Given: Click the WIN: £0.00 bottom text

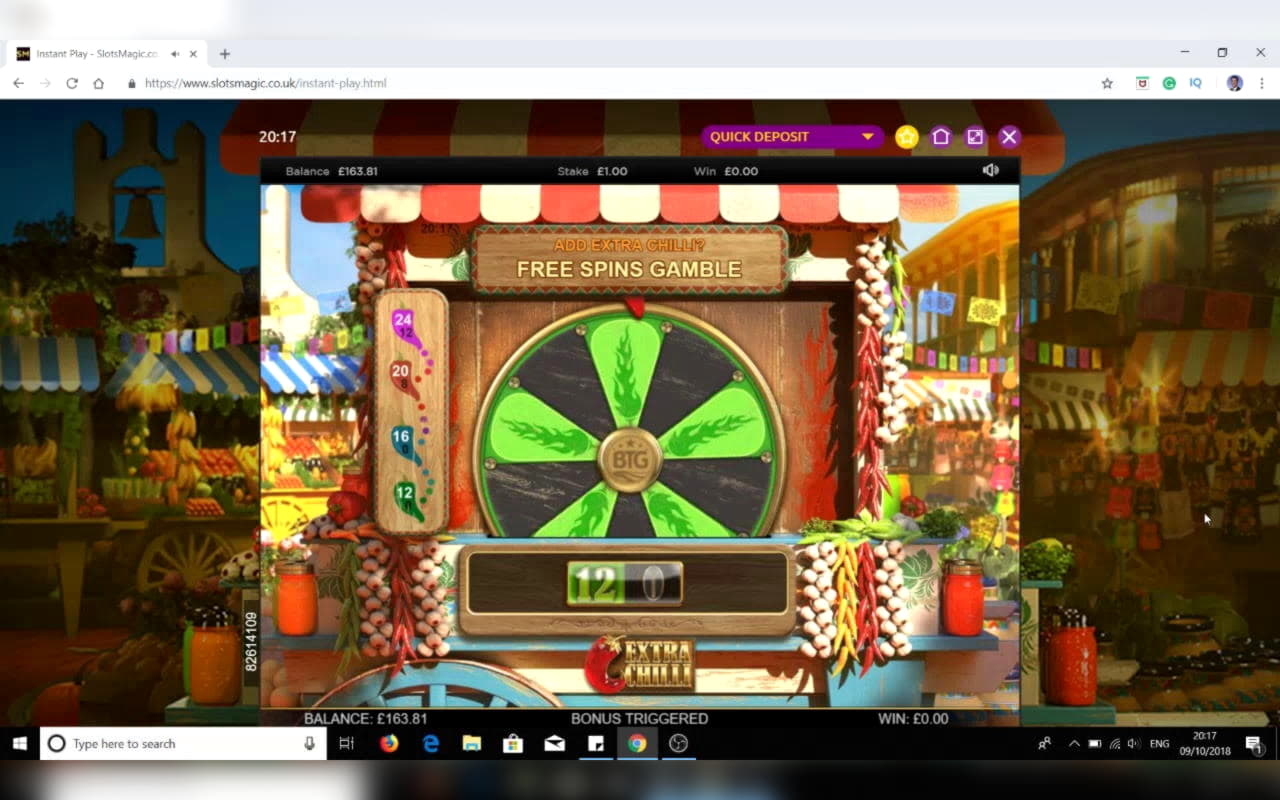Looking at the screenshot, I should click(x=913, y=718).
